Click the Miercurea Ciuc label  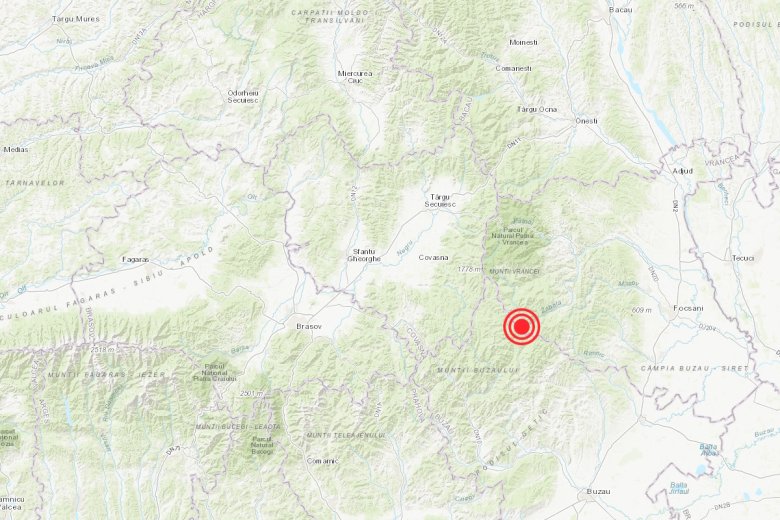(x=355, y=77)
